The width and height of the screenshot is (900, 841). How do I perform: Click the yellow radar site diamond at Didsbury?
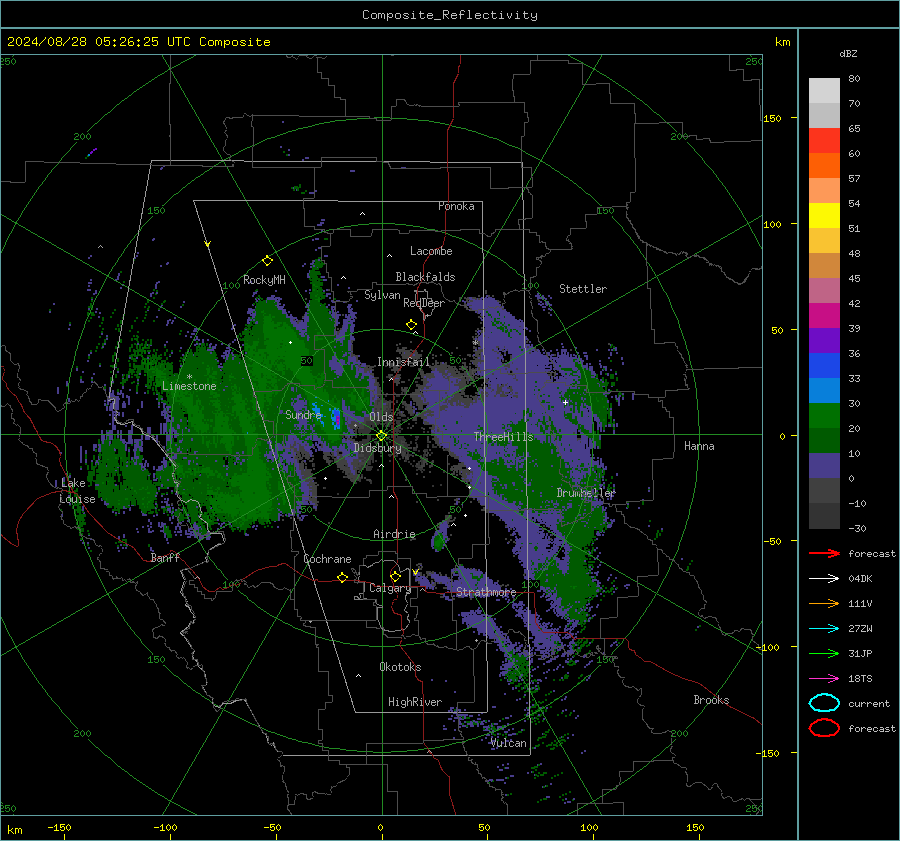381,436
